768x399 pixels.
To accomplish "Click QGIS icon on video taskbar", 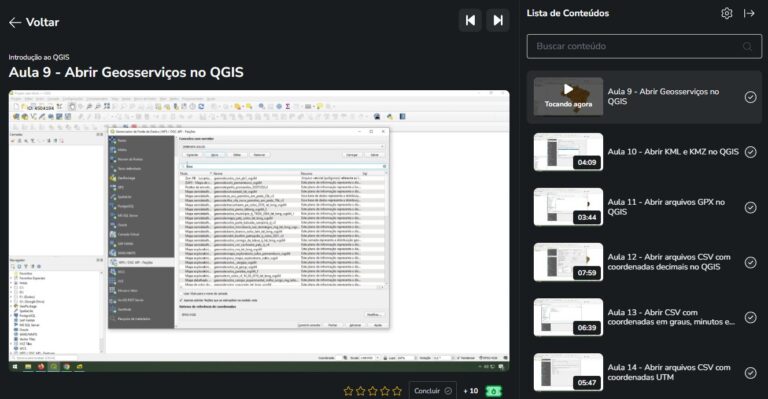I will click(53, 366).
